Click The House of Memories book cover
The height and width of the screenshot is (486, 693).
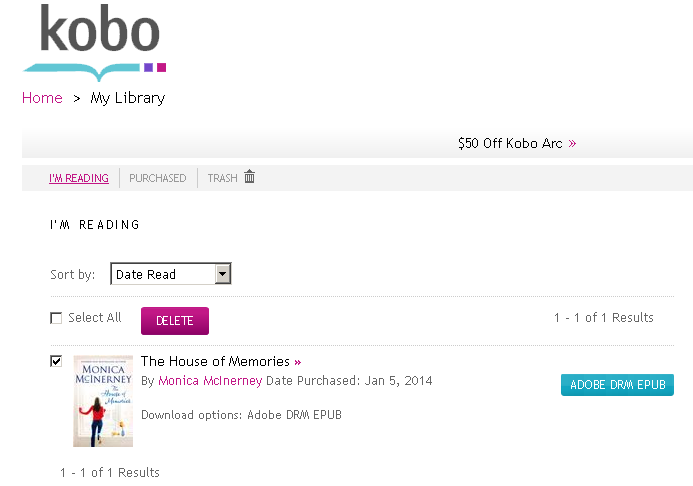pos(103,401)
